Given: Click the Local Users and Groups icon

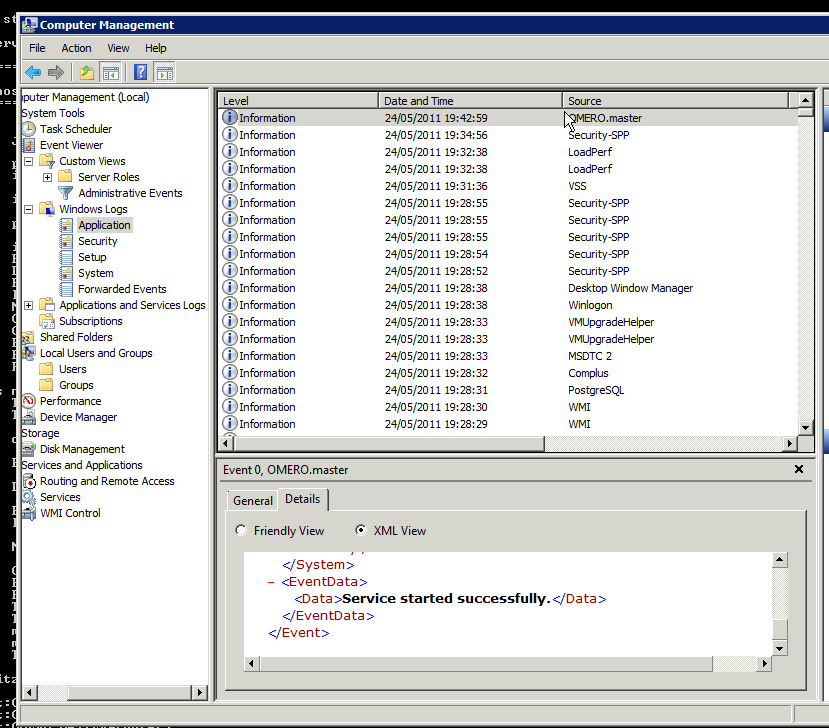Looking at the screenshot, I should click(29, 353).
